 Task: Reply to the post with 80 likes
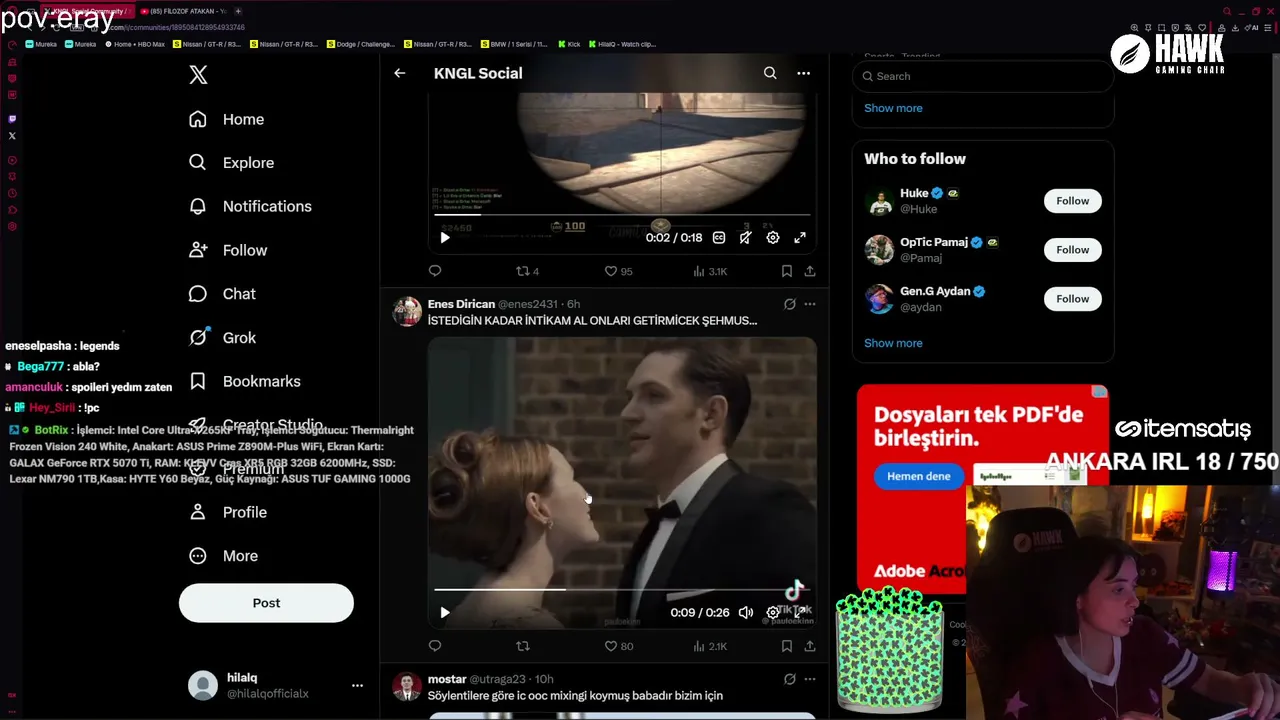435,646
